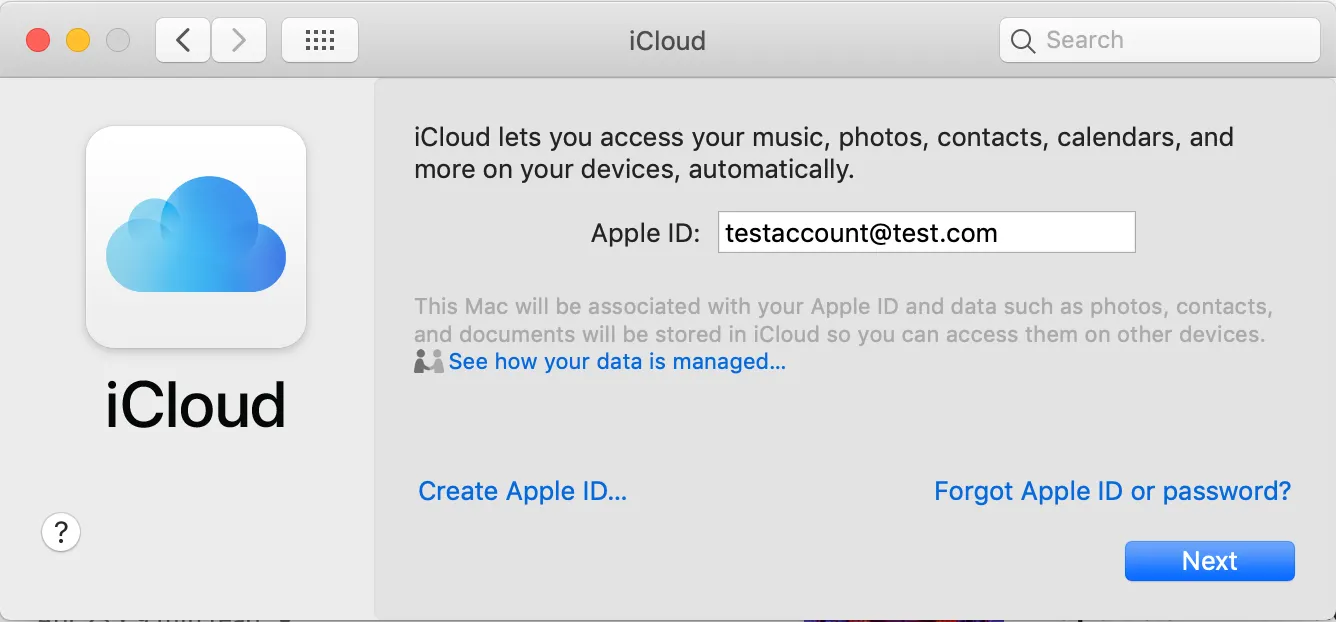This screenshot has width=1336, height=622.
Task: Click the privacy handshake people icon
Action: pyautogui.click(x=428, y=362)
